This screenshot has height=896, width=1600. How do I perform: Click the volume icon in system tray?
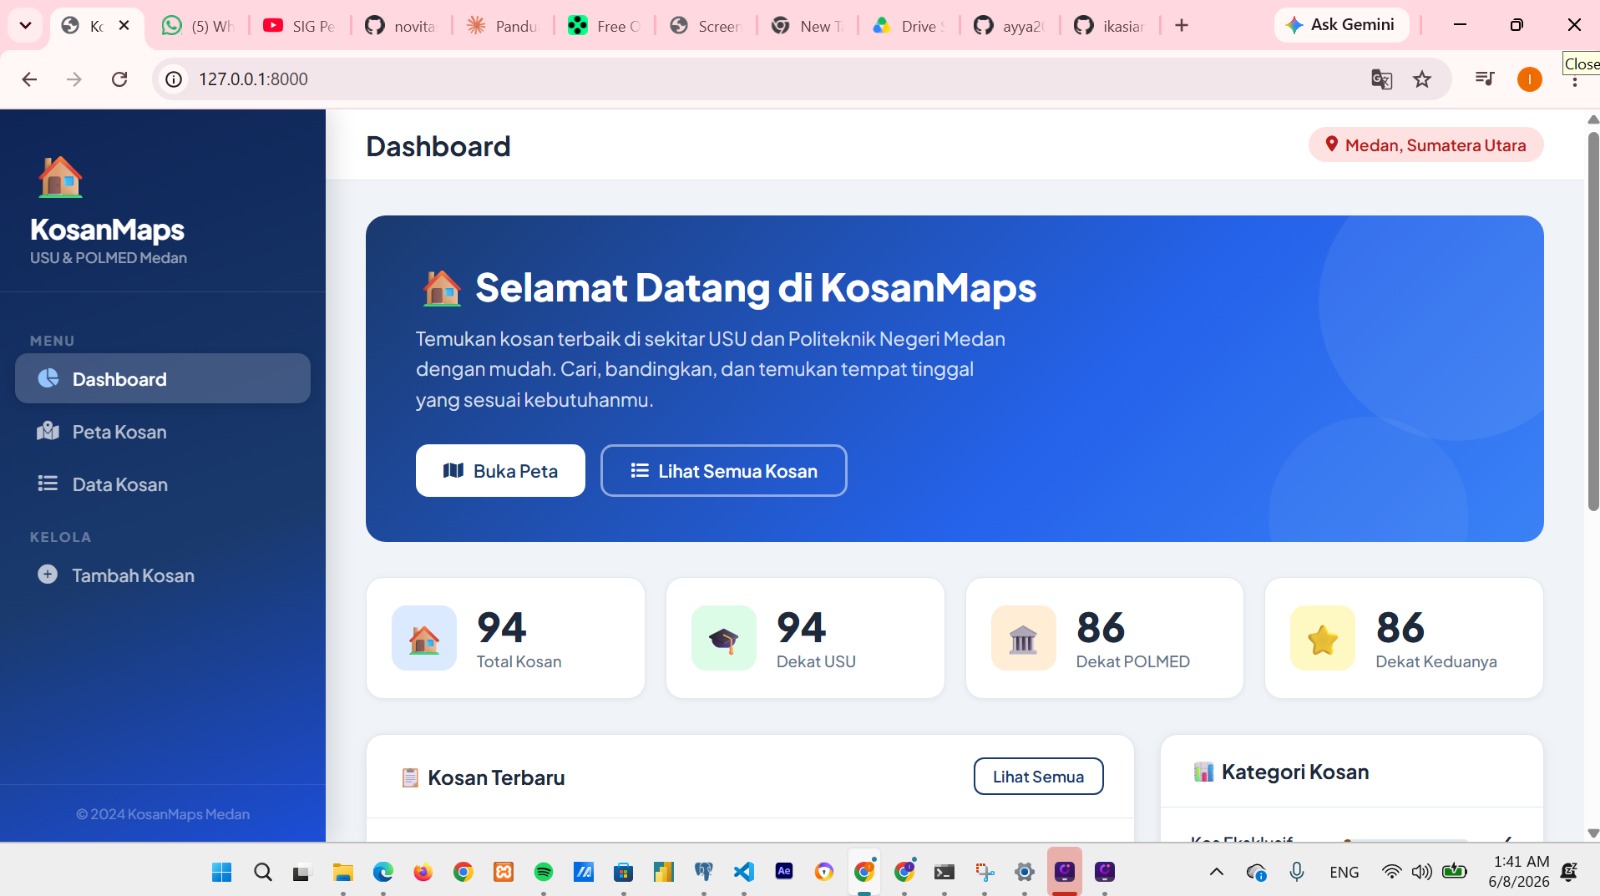(1421, 872)
